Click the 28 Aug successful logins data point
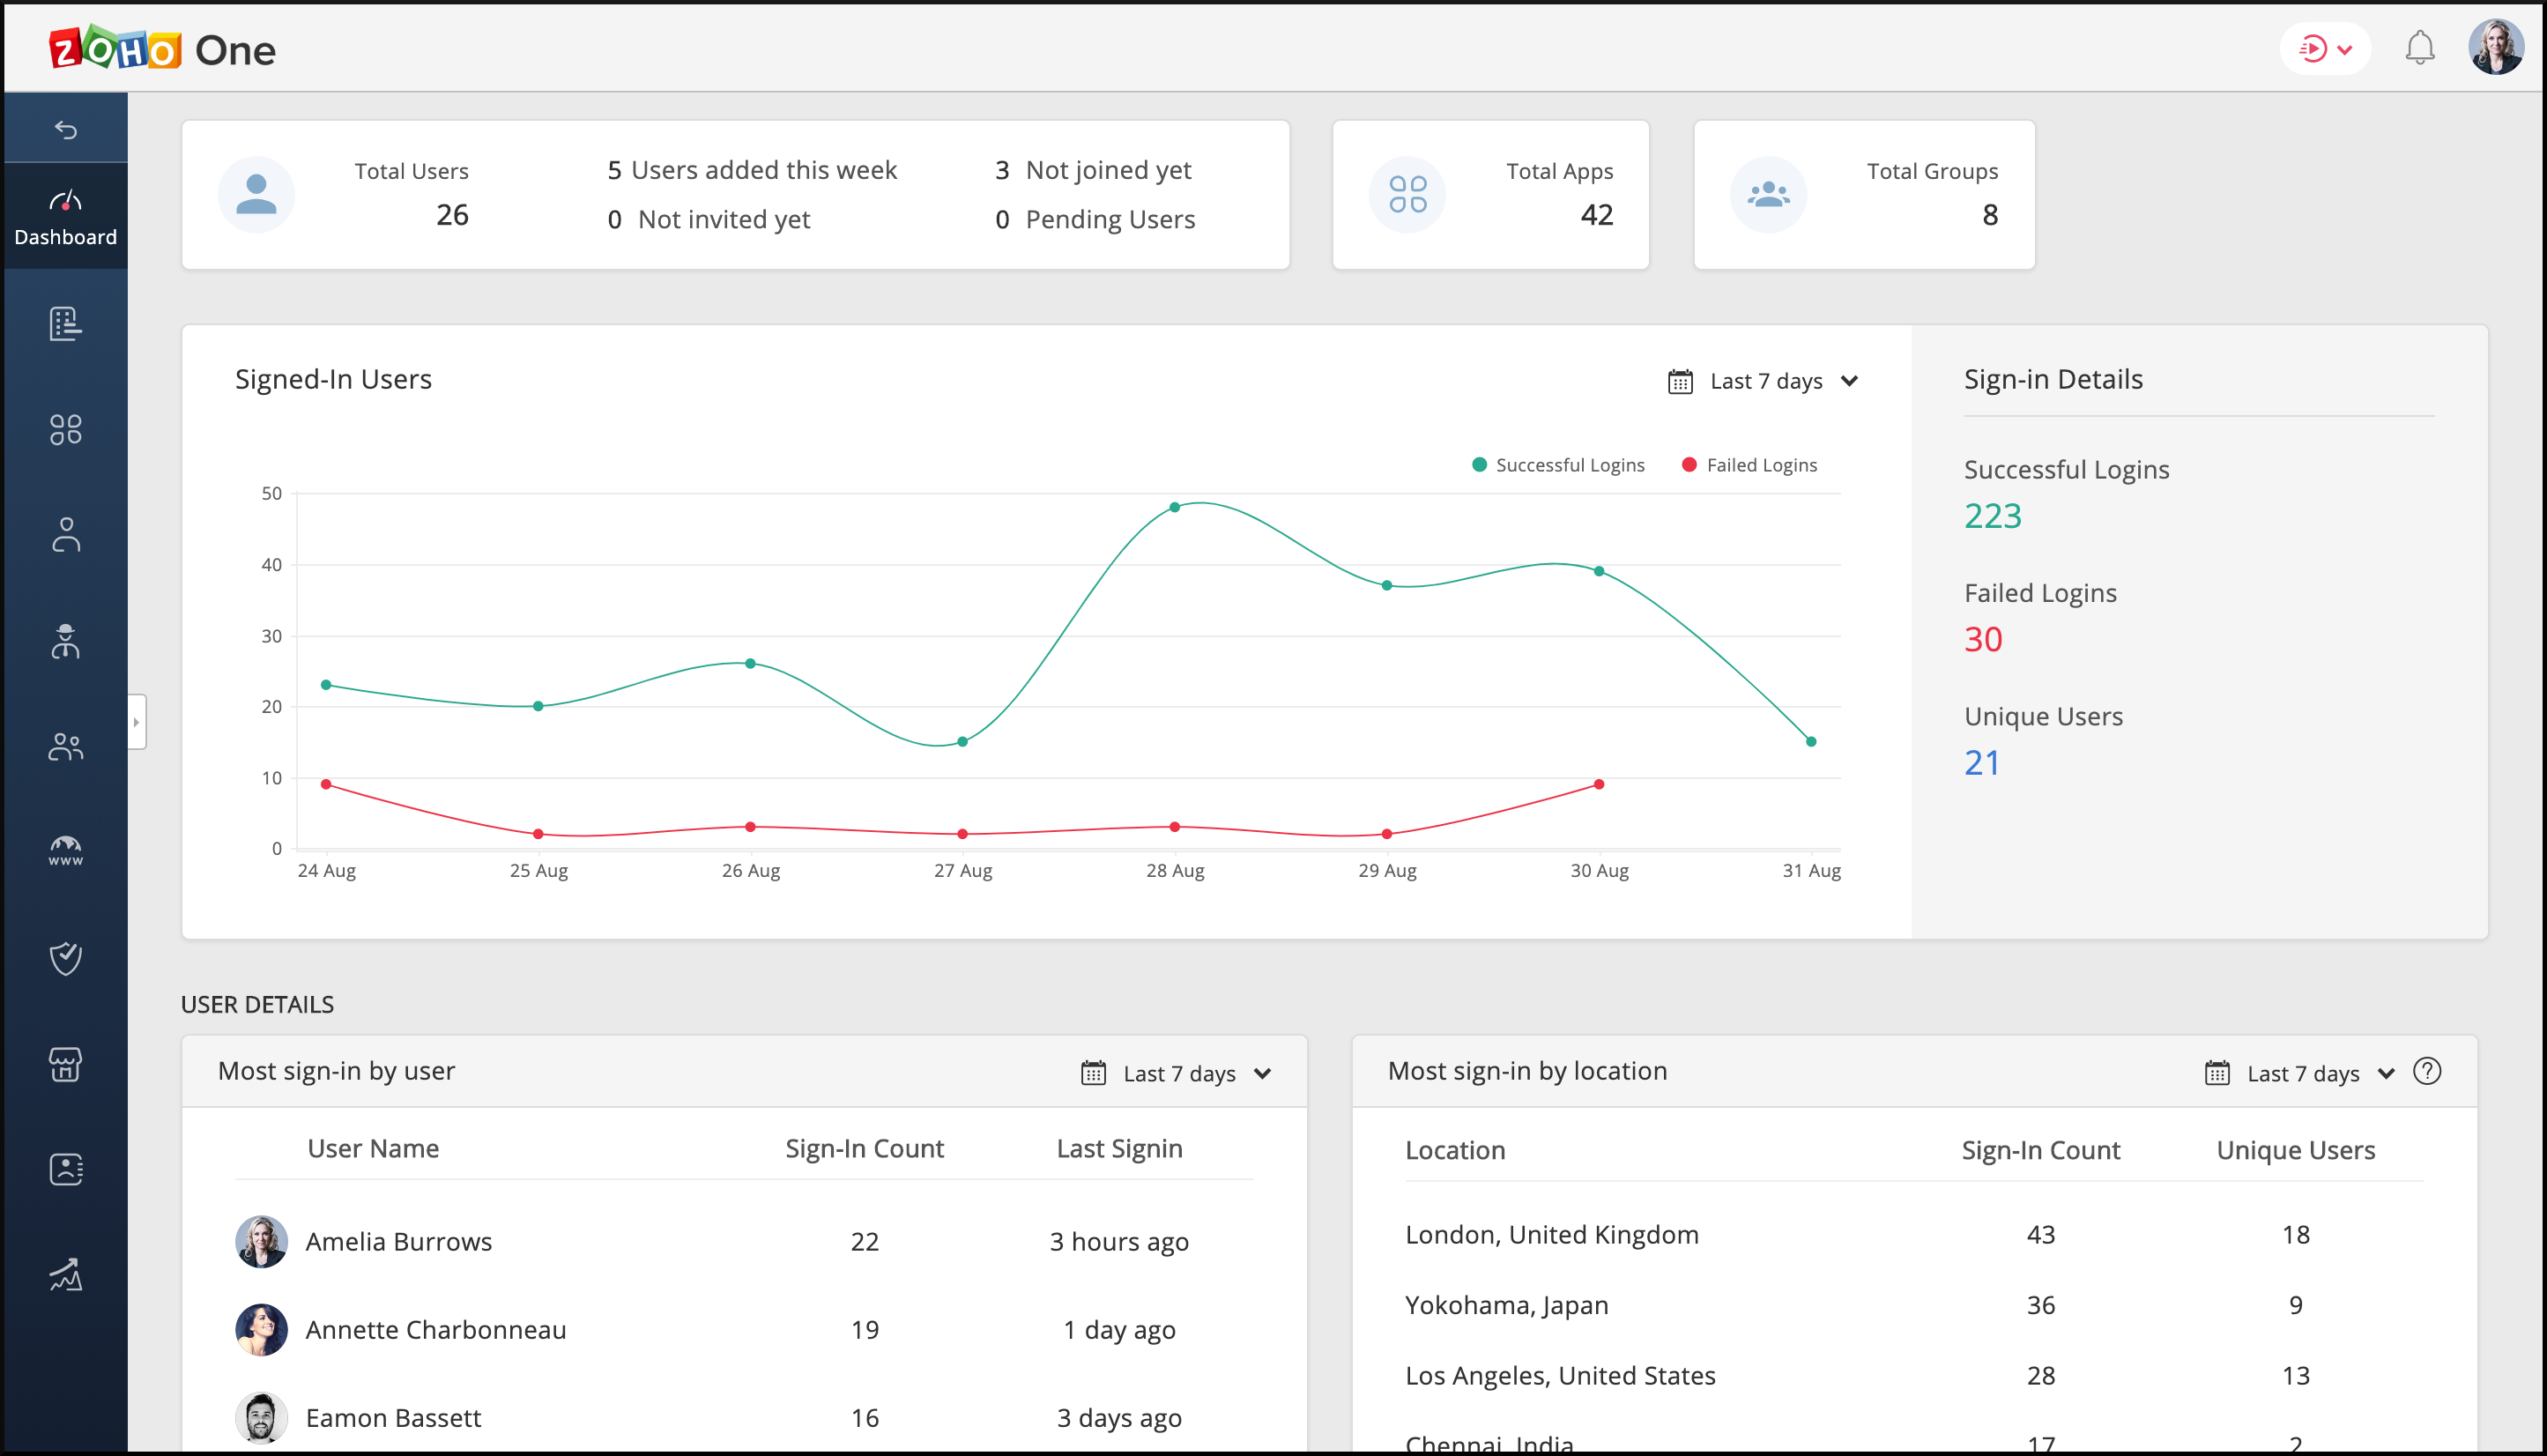Viewport: 2547px width, 1456px height. (1174, 507)
